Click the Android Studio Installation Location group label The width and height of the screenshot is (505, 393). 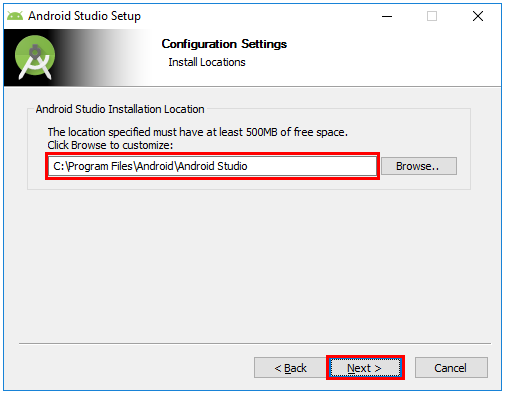pos(120,109)
